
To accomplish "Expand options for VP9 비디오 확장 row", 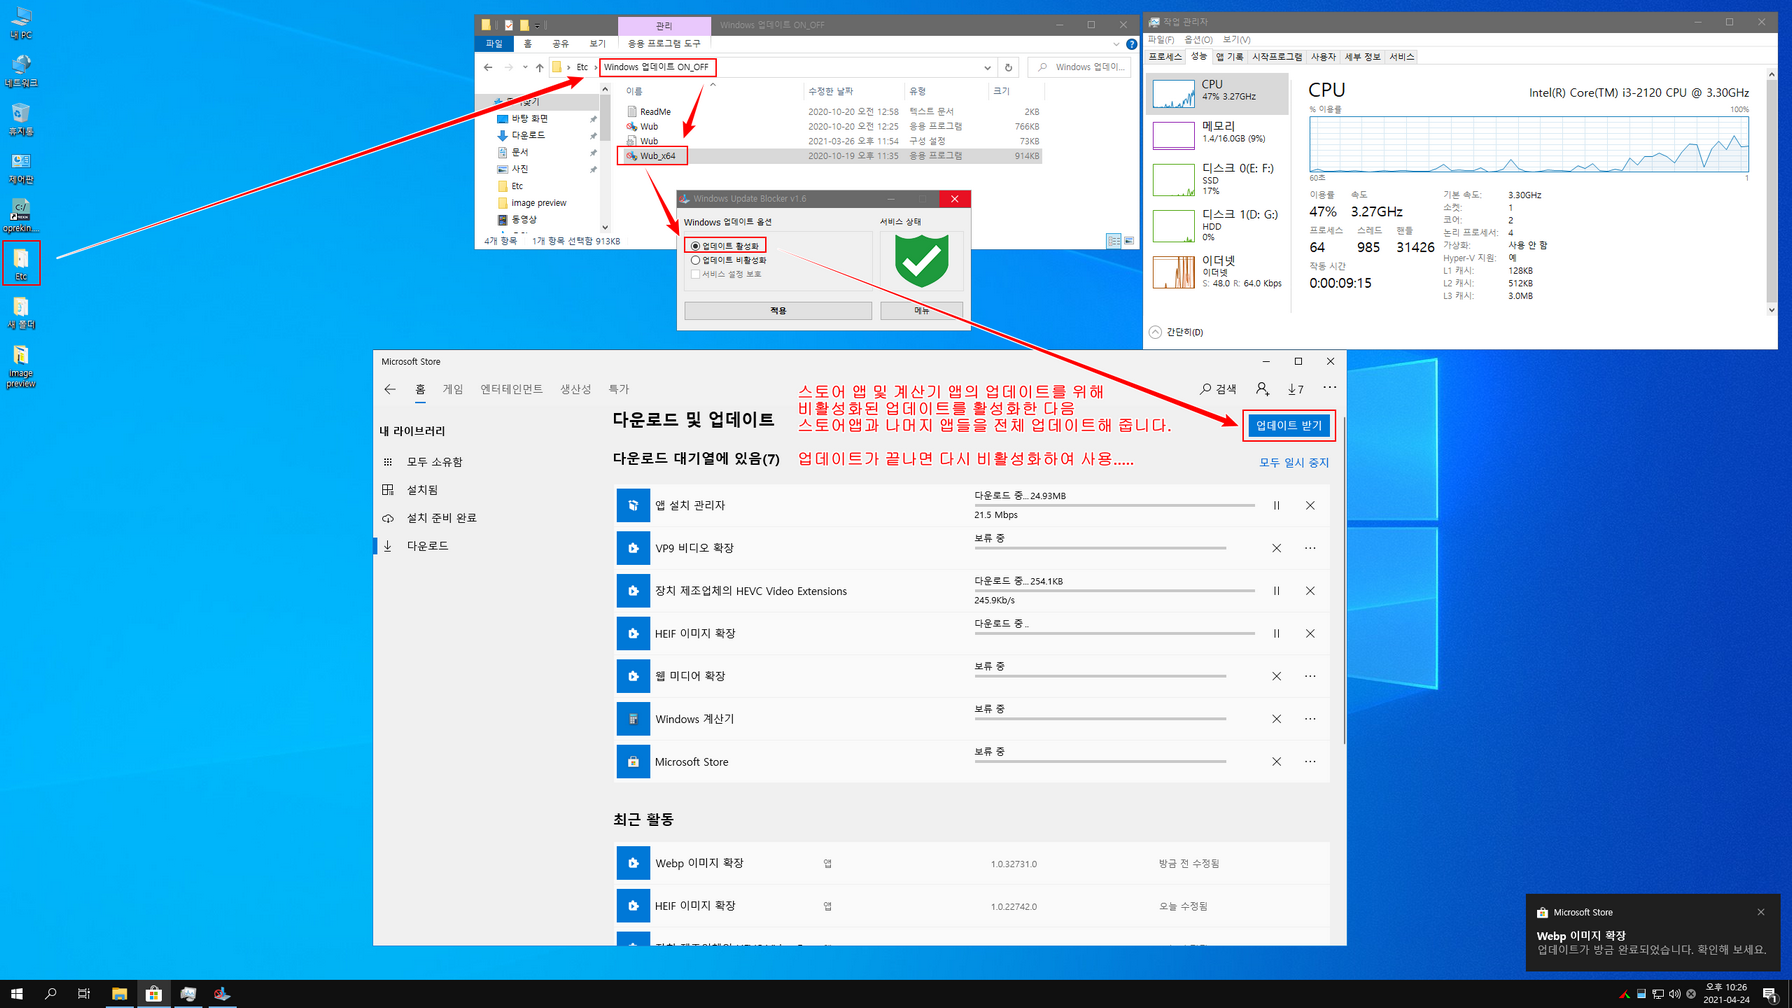I will click(1310, 548).
